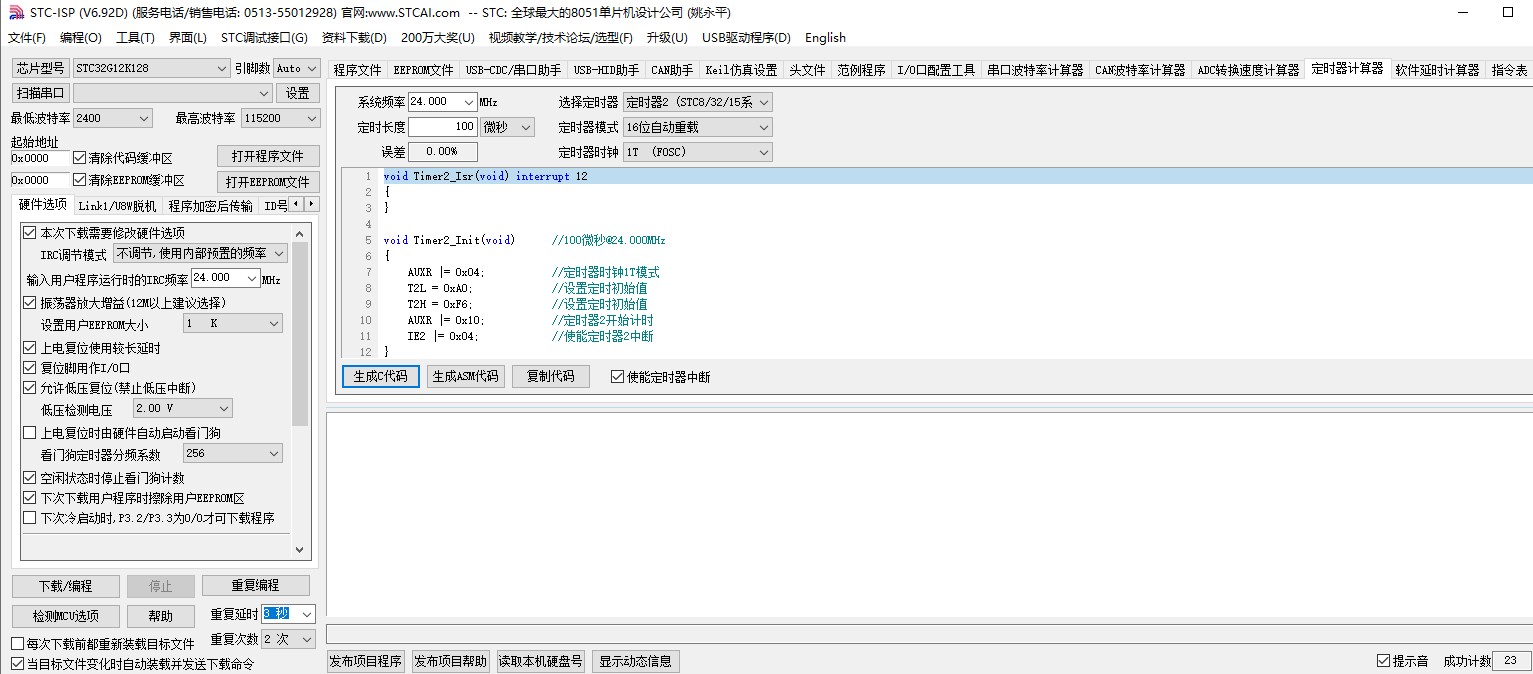Open serial port selection dropdown

[x=172, y=93]
